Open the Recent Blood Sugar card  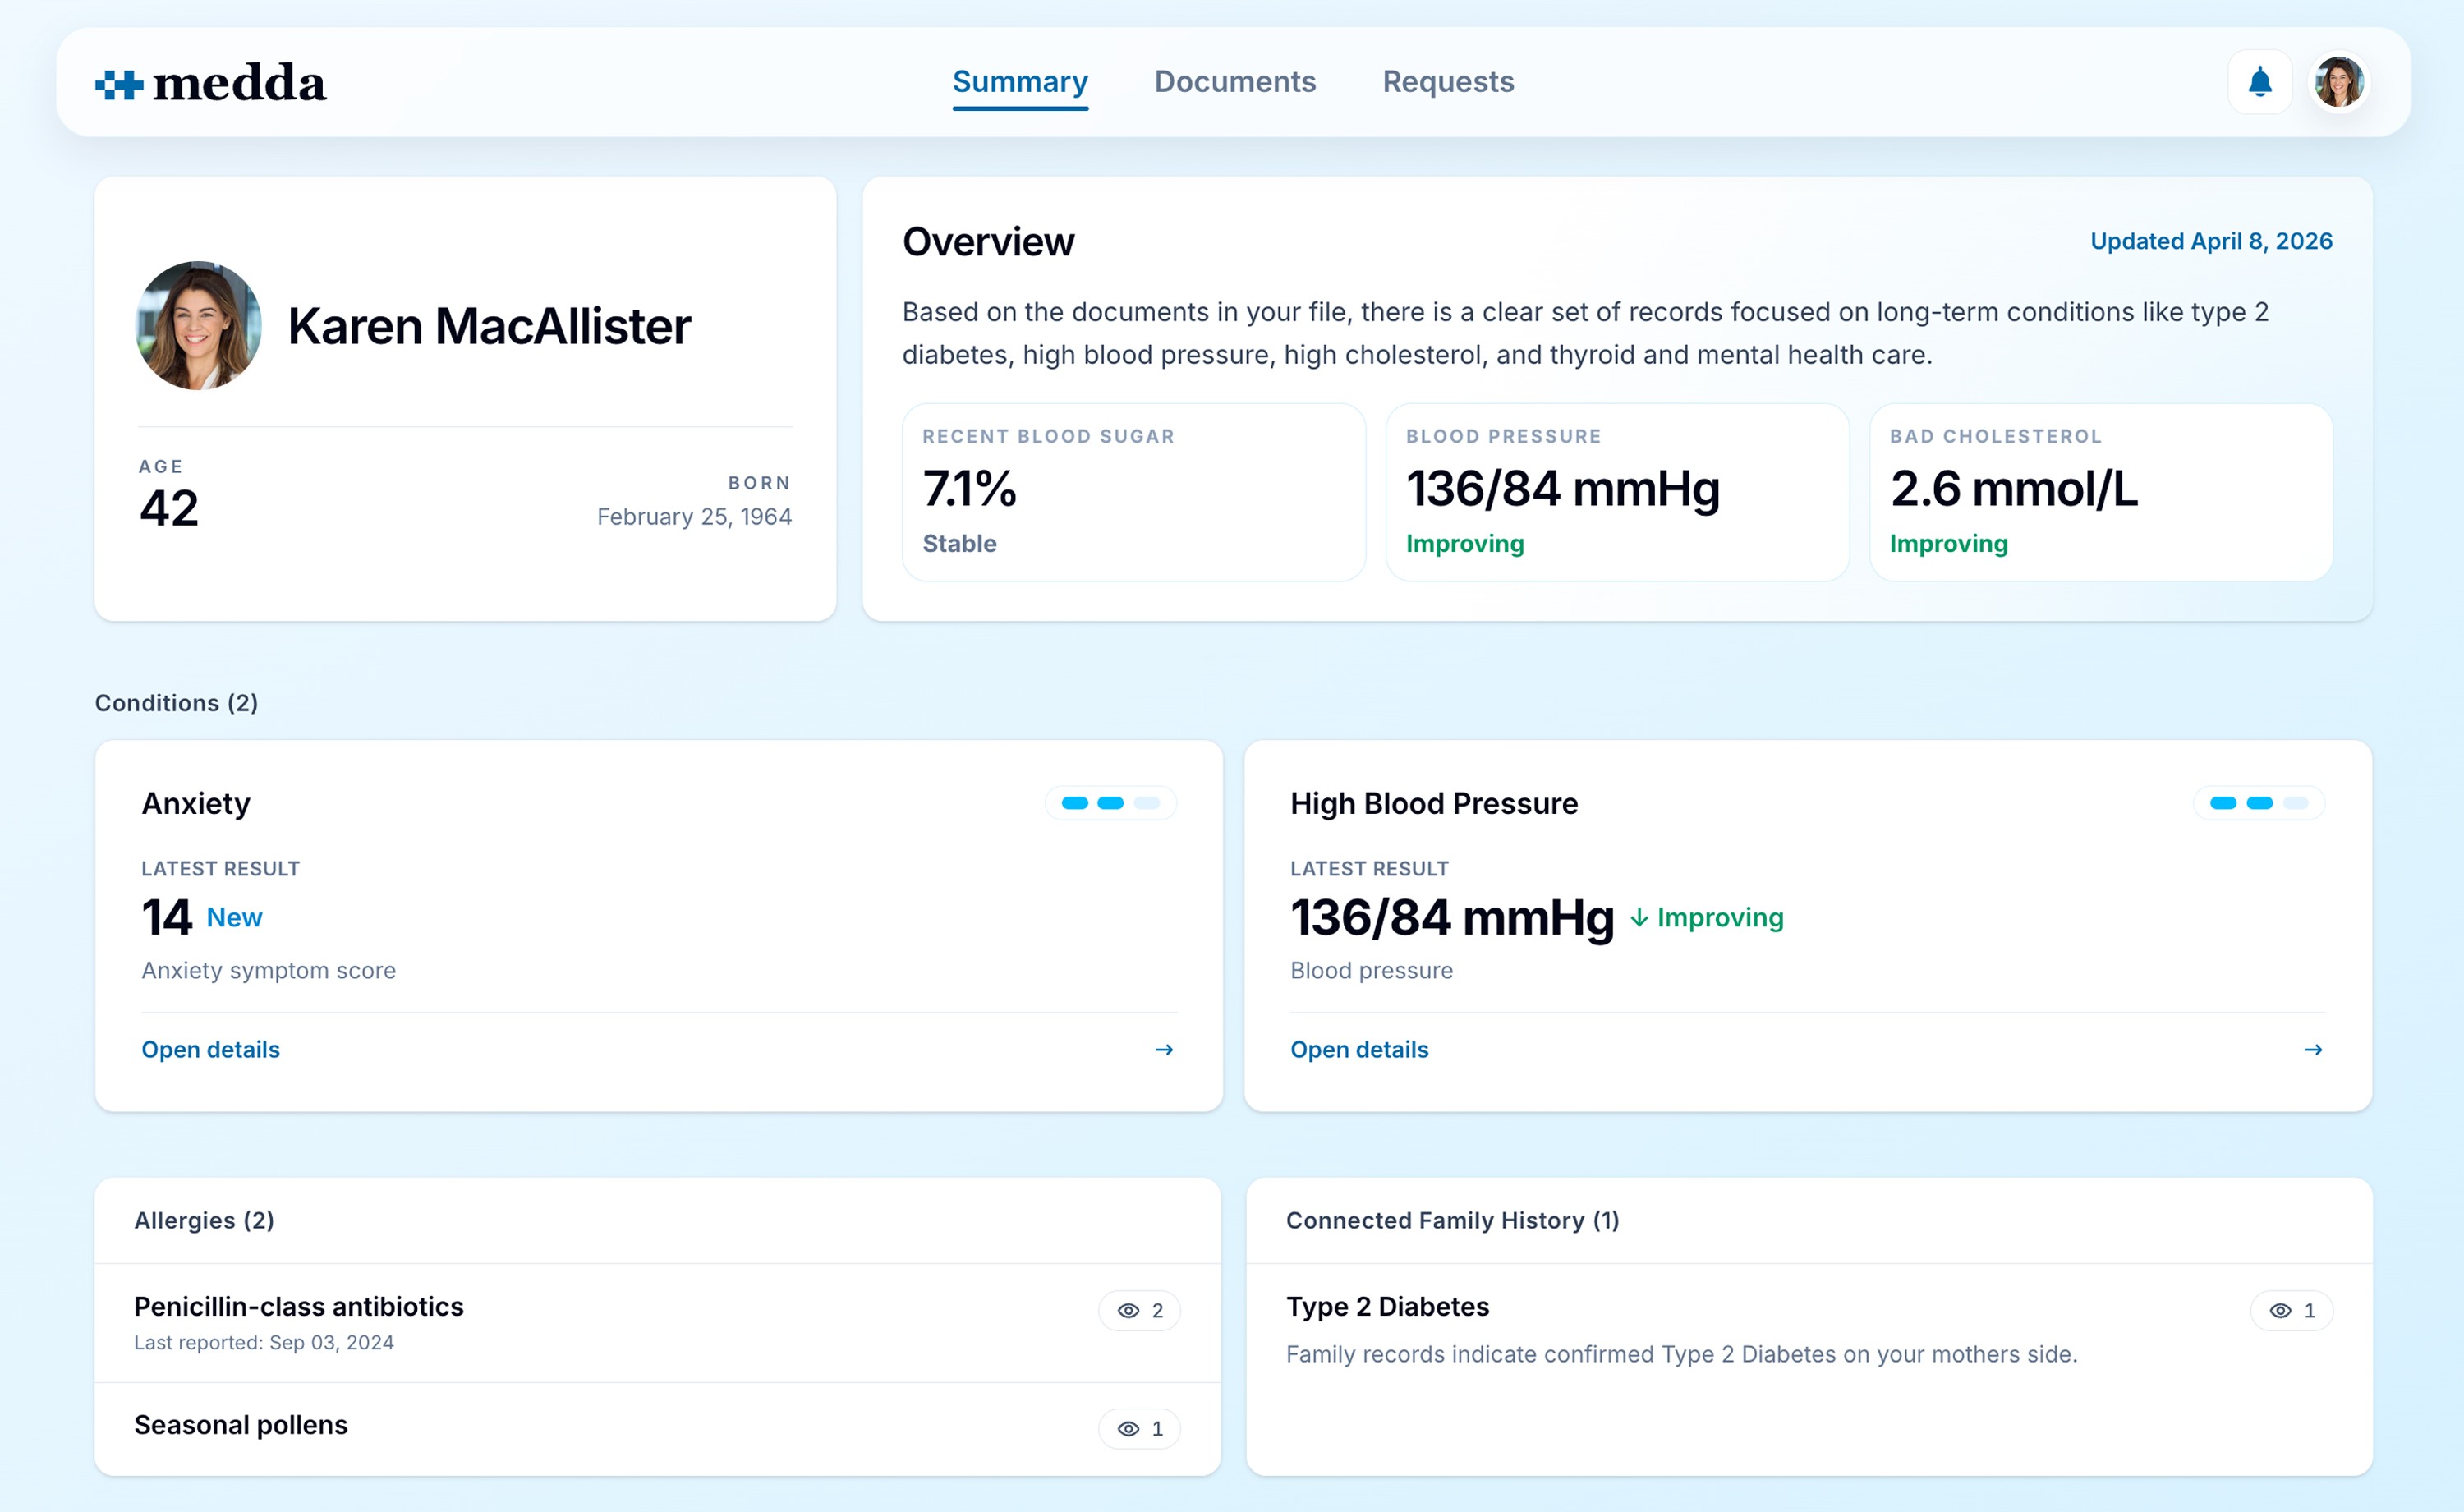pos(1133,492)
